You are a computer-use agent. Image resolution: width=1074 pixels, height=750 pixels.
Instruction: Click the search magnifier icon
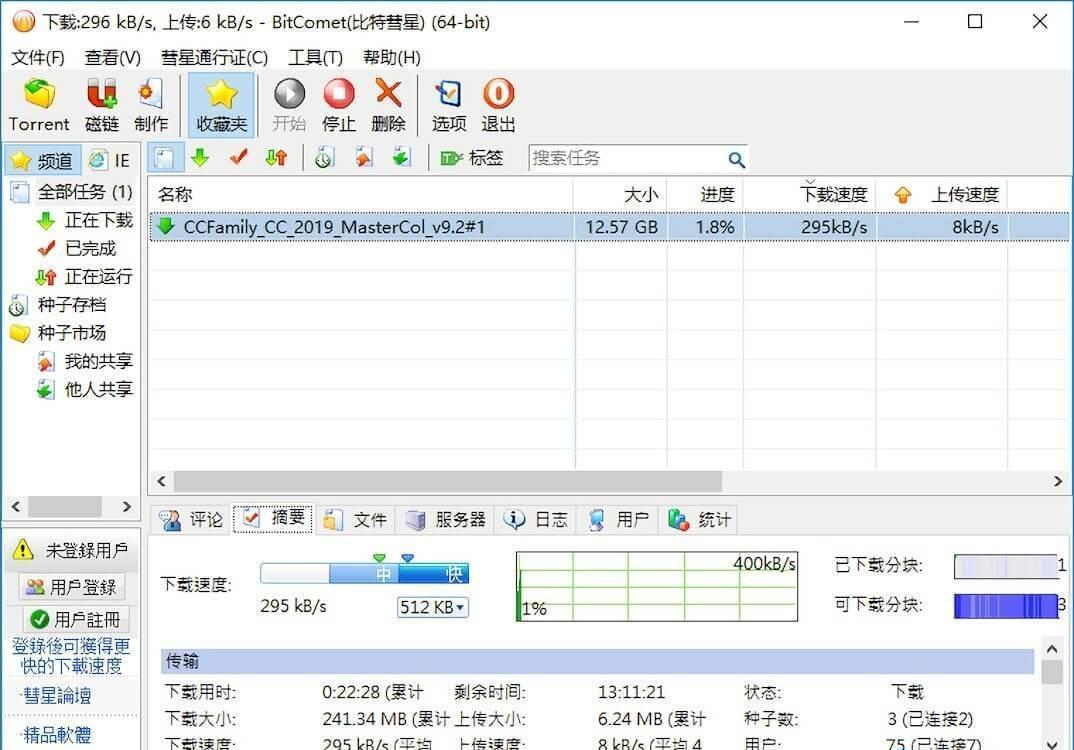click(x=736, y=160)
